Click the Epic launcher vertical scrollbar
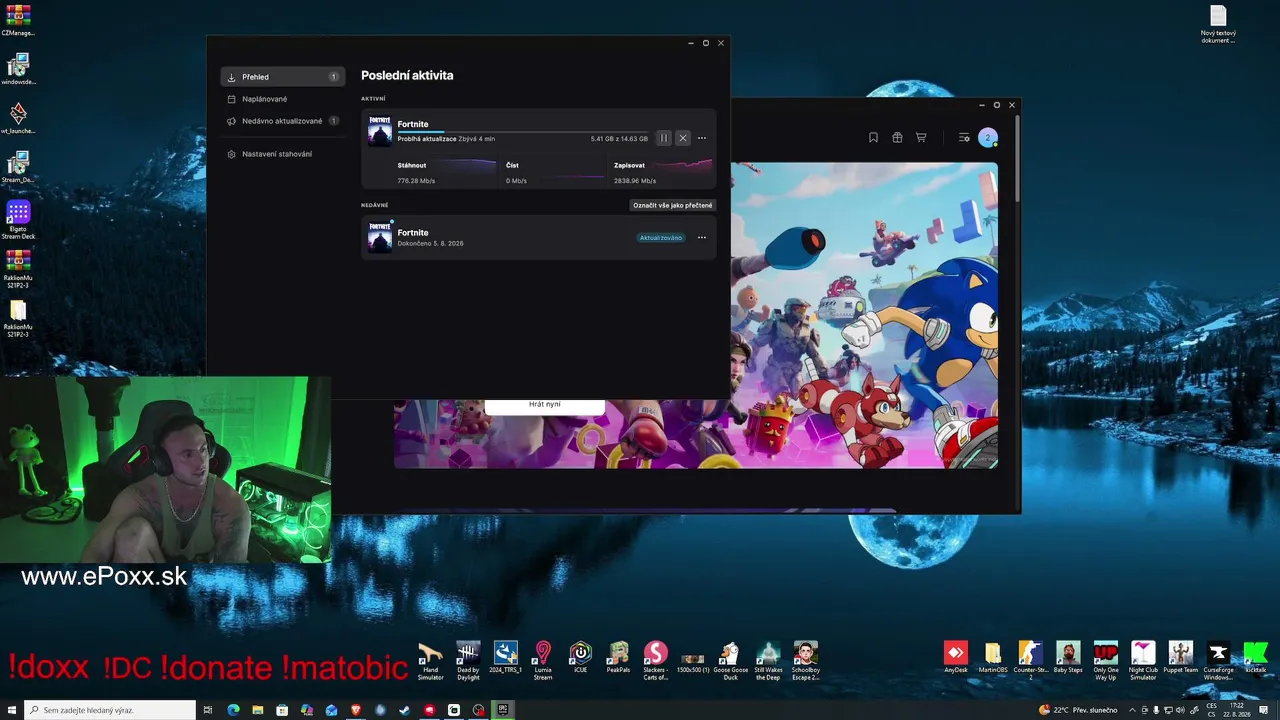The image size is (1280, 720). (x=1017, y=160)
